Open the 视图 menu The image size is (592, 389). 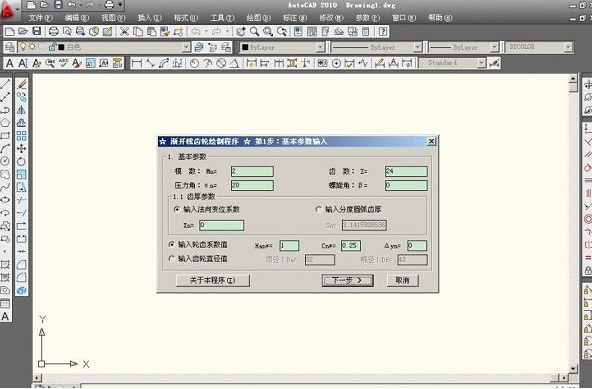113,18
